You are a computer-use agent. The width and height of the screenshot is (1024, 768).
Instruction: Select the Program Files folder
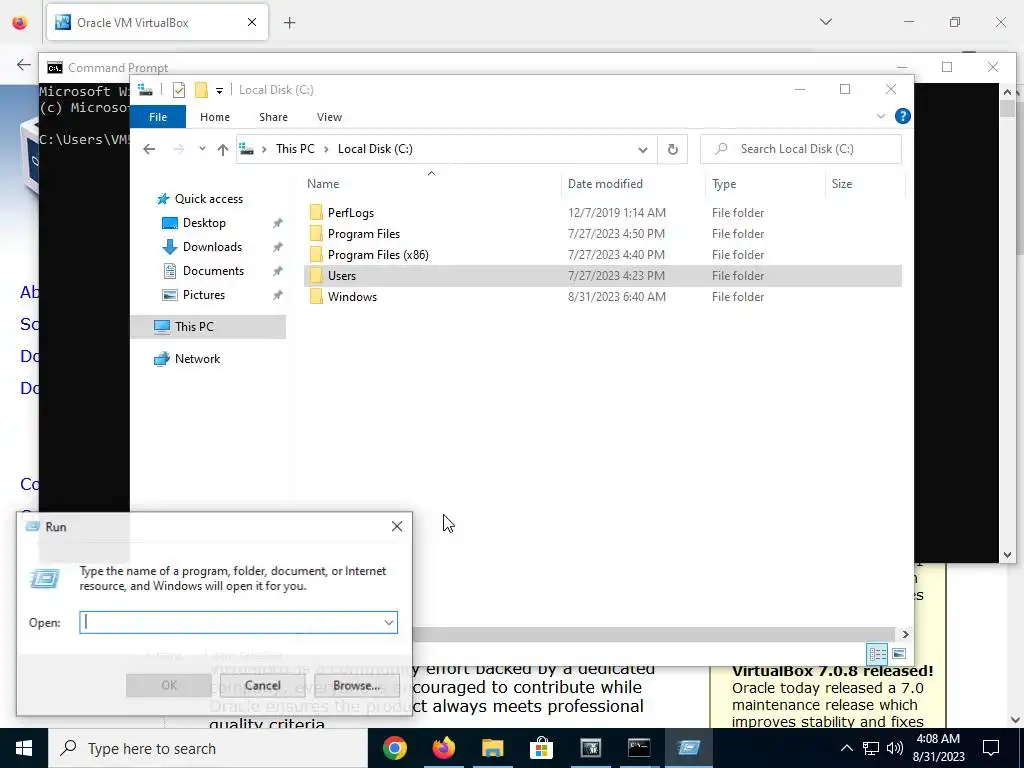click(x=364, y=234)
